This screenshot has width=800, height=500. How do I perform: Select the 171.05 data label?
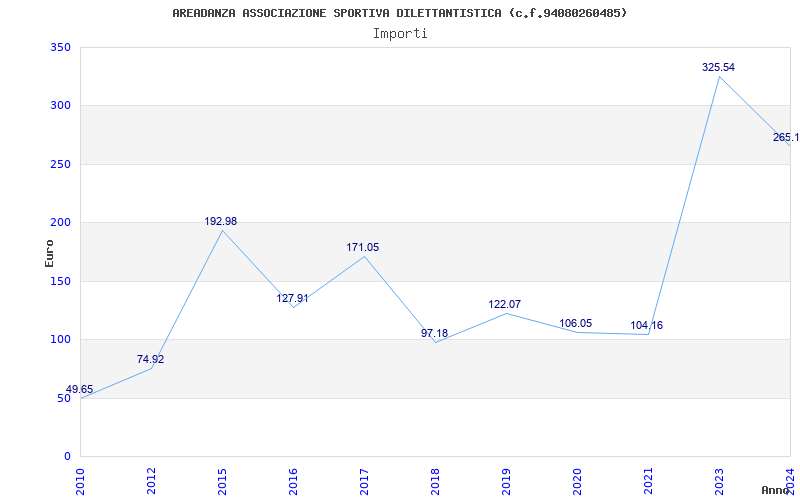click(363, 247)
